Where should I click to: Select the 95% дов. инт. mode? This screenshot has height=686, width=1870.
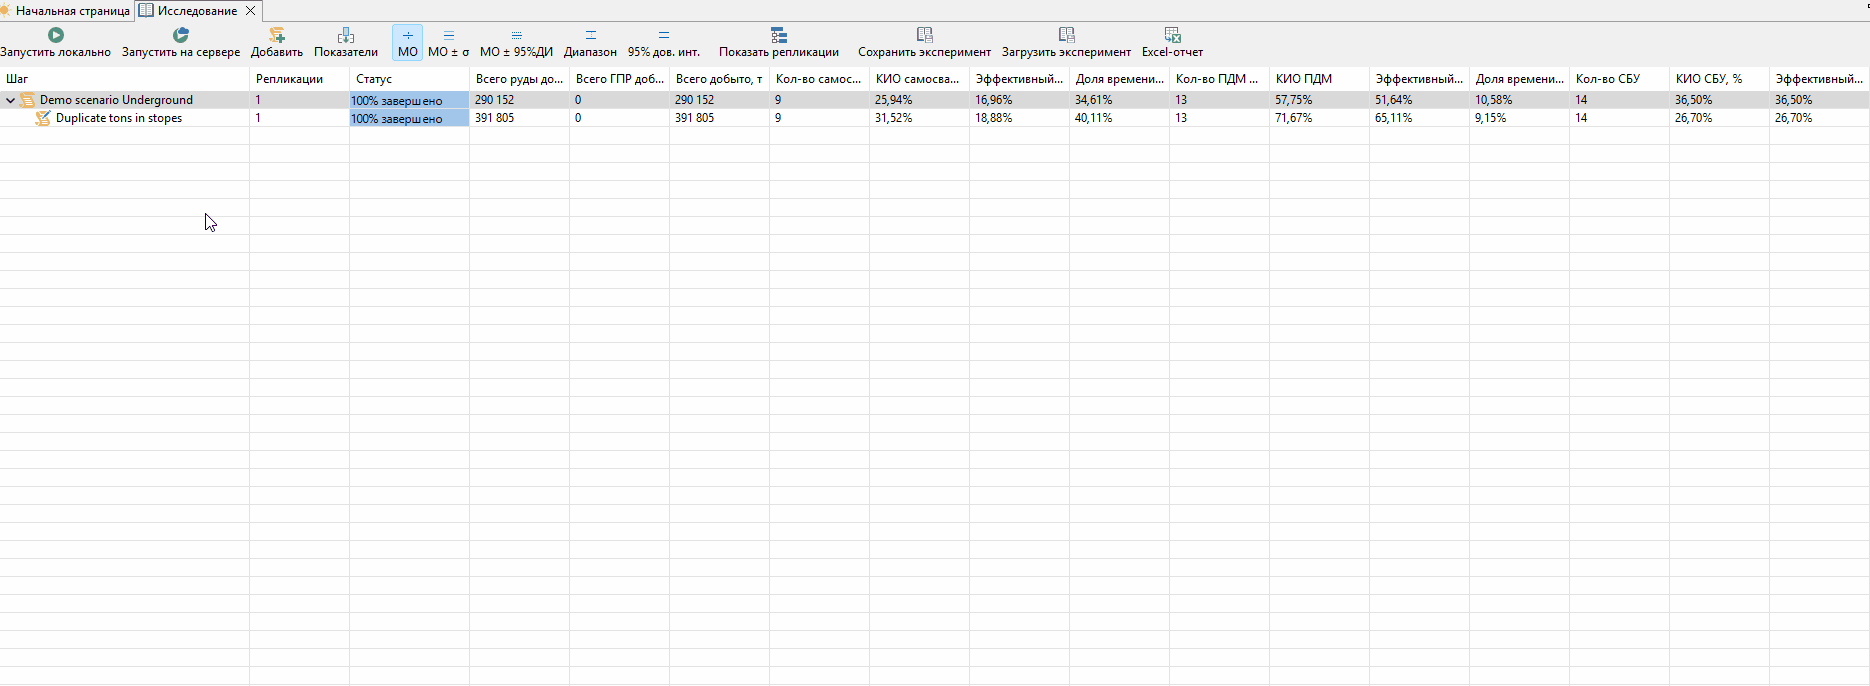pyautogui.click(x=664, y=43)
